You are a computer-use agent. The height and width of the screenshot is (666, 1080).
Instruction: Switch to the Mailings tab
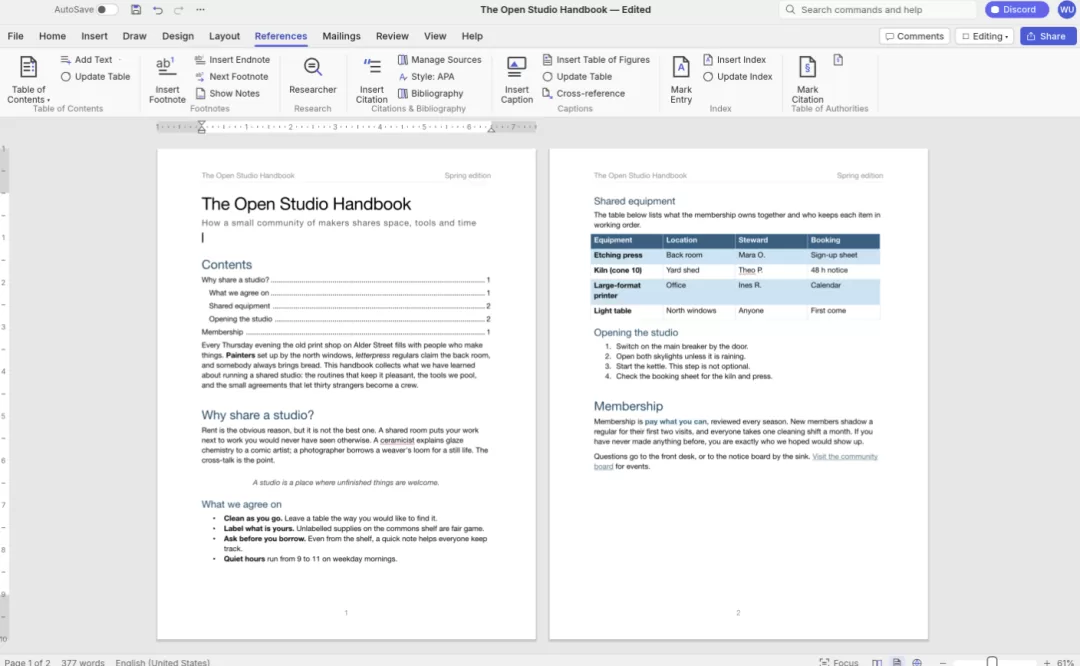tap(341, 36)
